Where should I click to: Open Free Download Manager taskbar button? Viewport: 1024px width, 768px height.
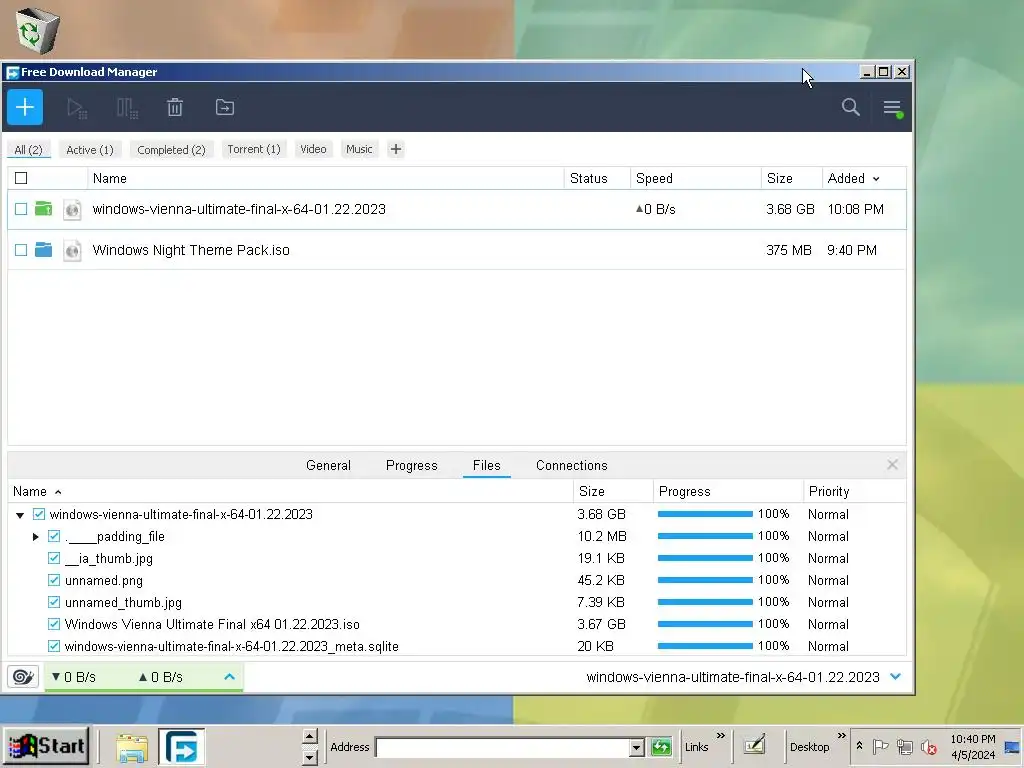[182, 746]
